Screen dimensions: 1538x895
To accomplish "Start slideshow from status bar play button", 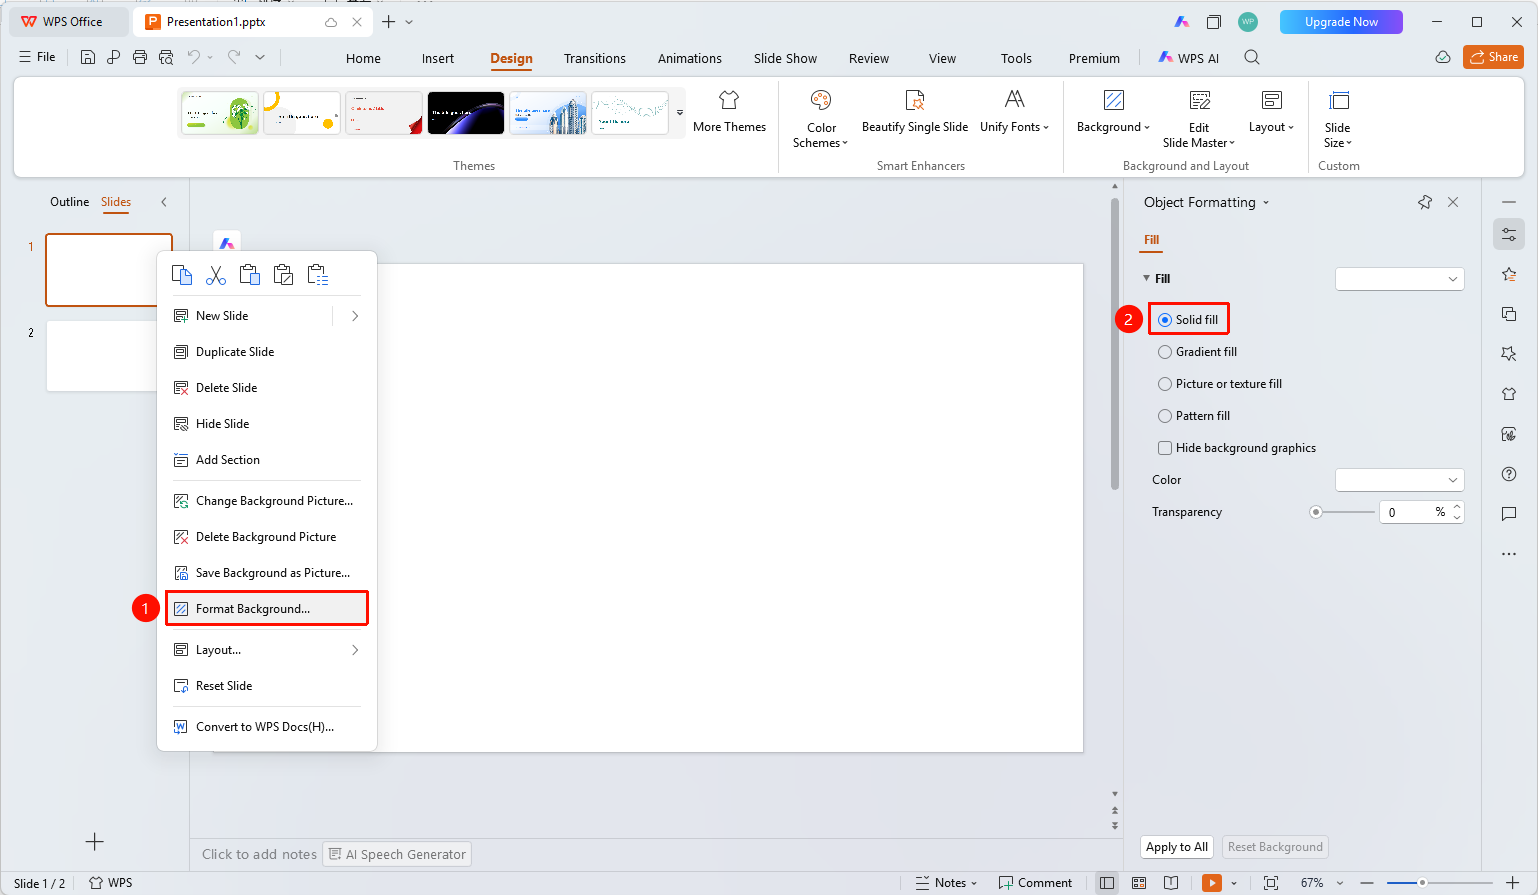I will [1212, 883].
